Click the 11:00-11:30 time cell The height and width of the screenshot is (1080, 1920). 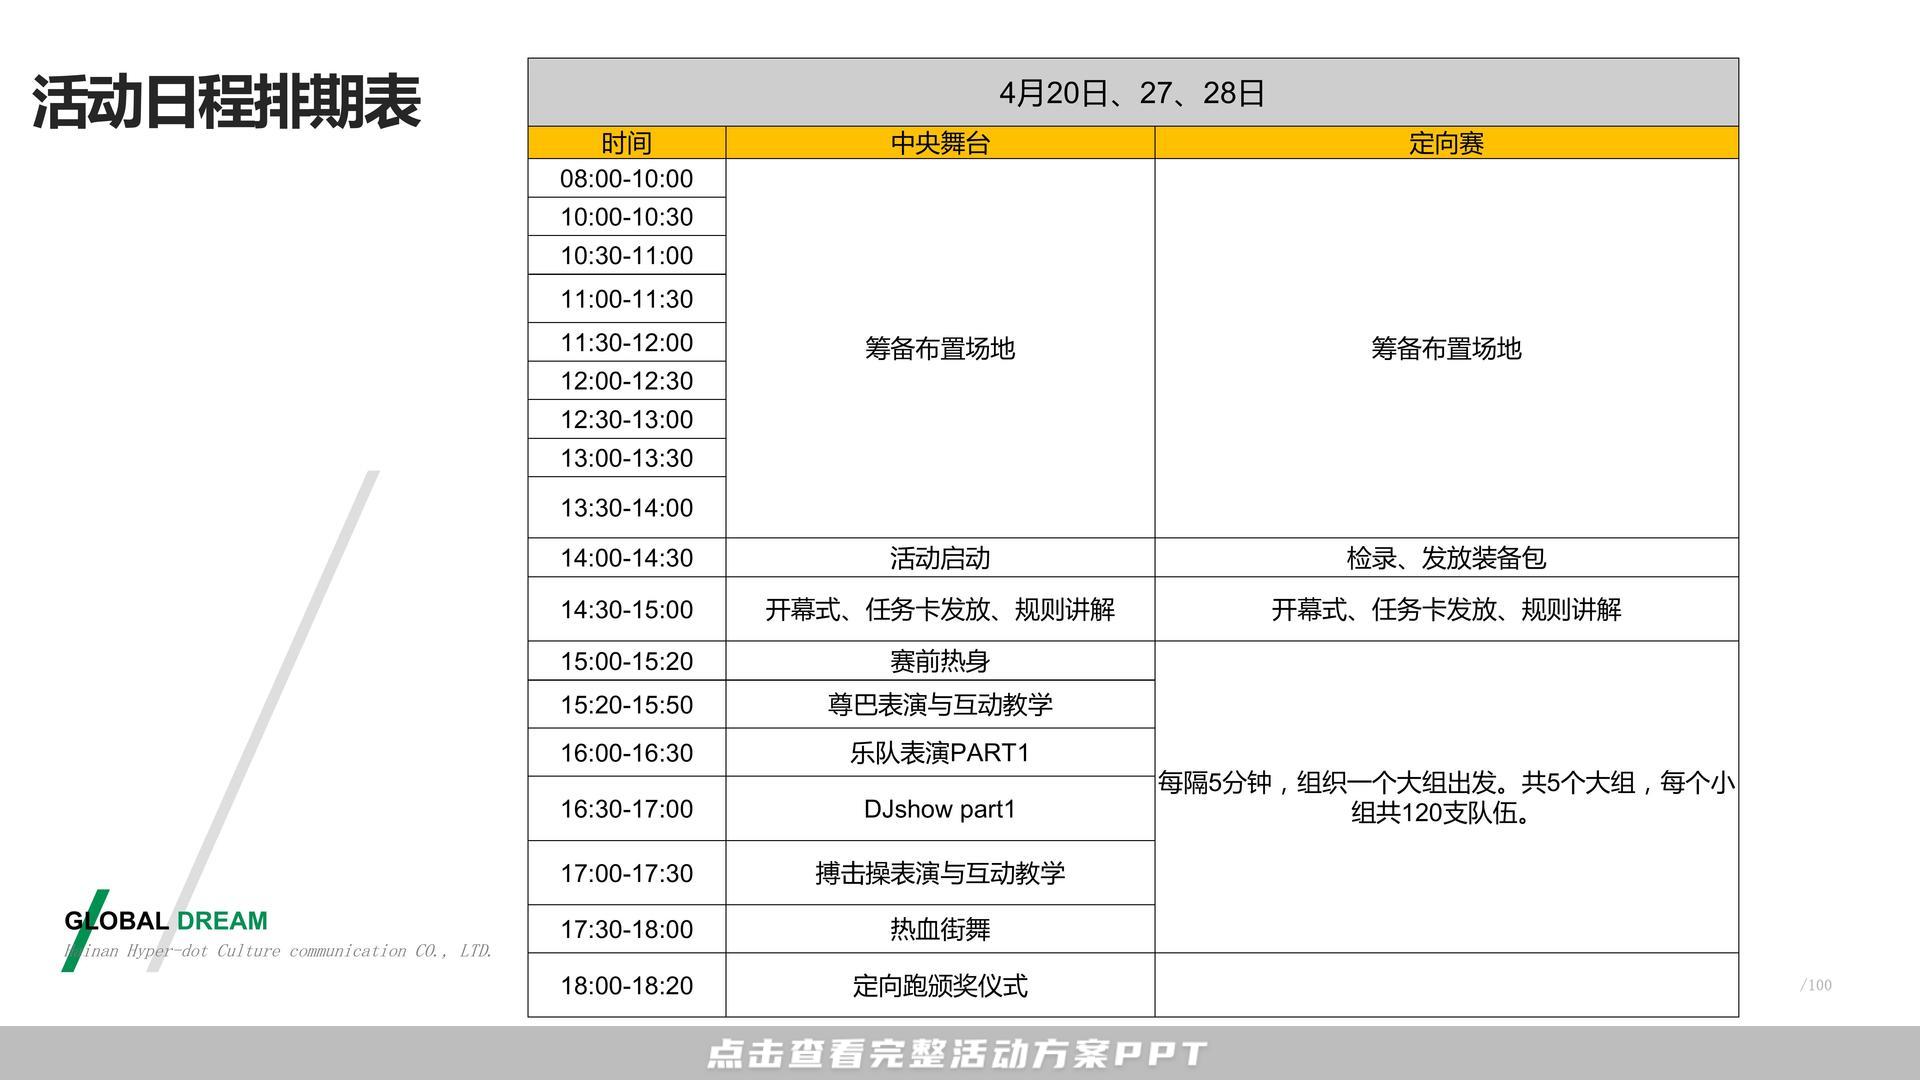pyautogui.click(x=627, y=299)
